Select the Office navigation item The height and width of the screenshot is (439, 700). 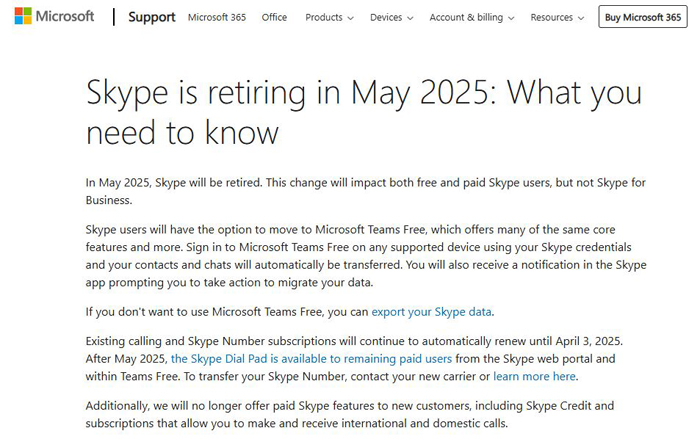coord(274,17)
